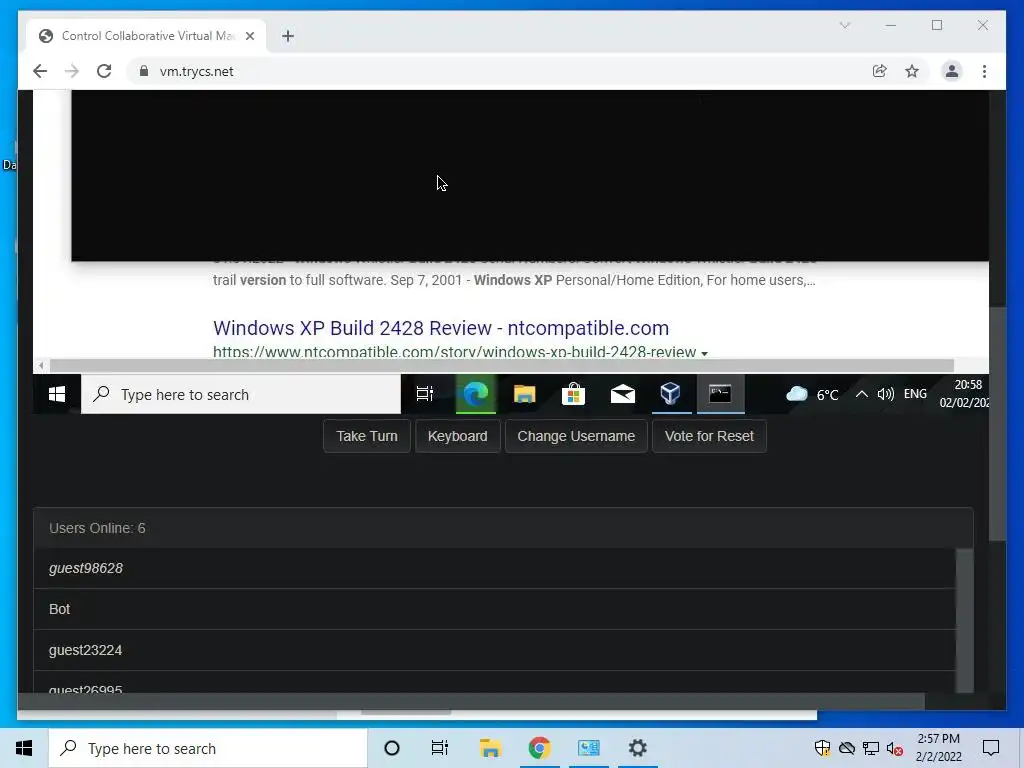Open Microsoft Edge in the VM taskbar
Screen dimensions: 1024x768
(x=476, y=394)
